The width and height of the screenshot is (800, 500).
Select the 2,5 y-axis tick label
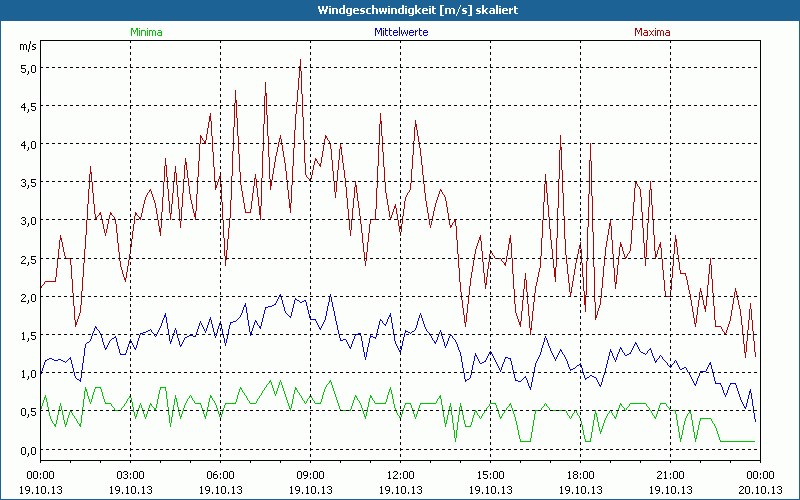point(28,259)
